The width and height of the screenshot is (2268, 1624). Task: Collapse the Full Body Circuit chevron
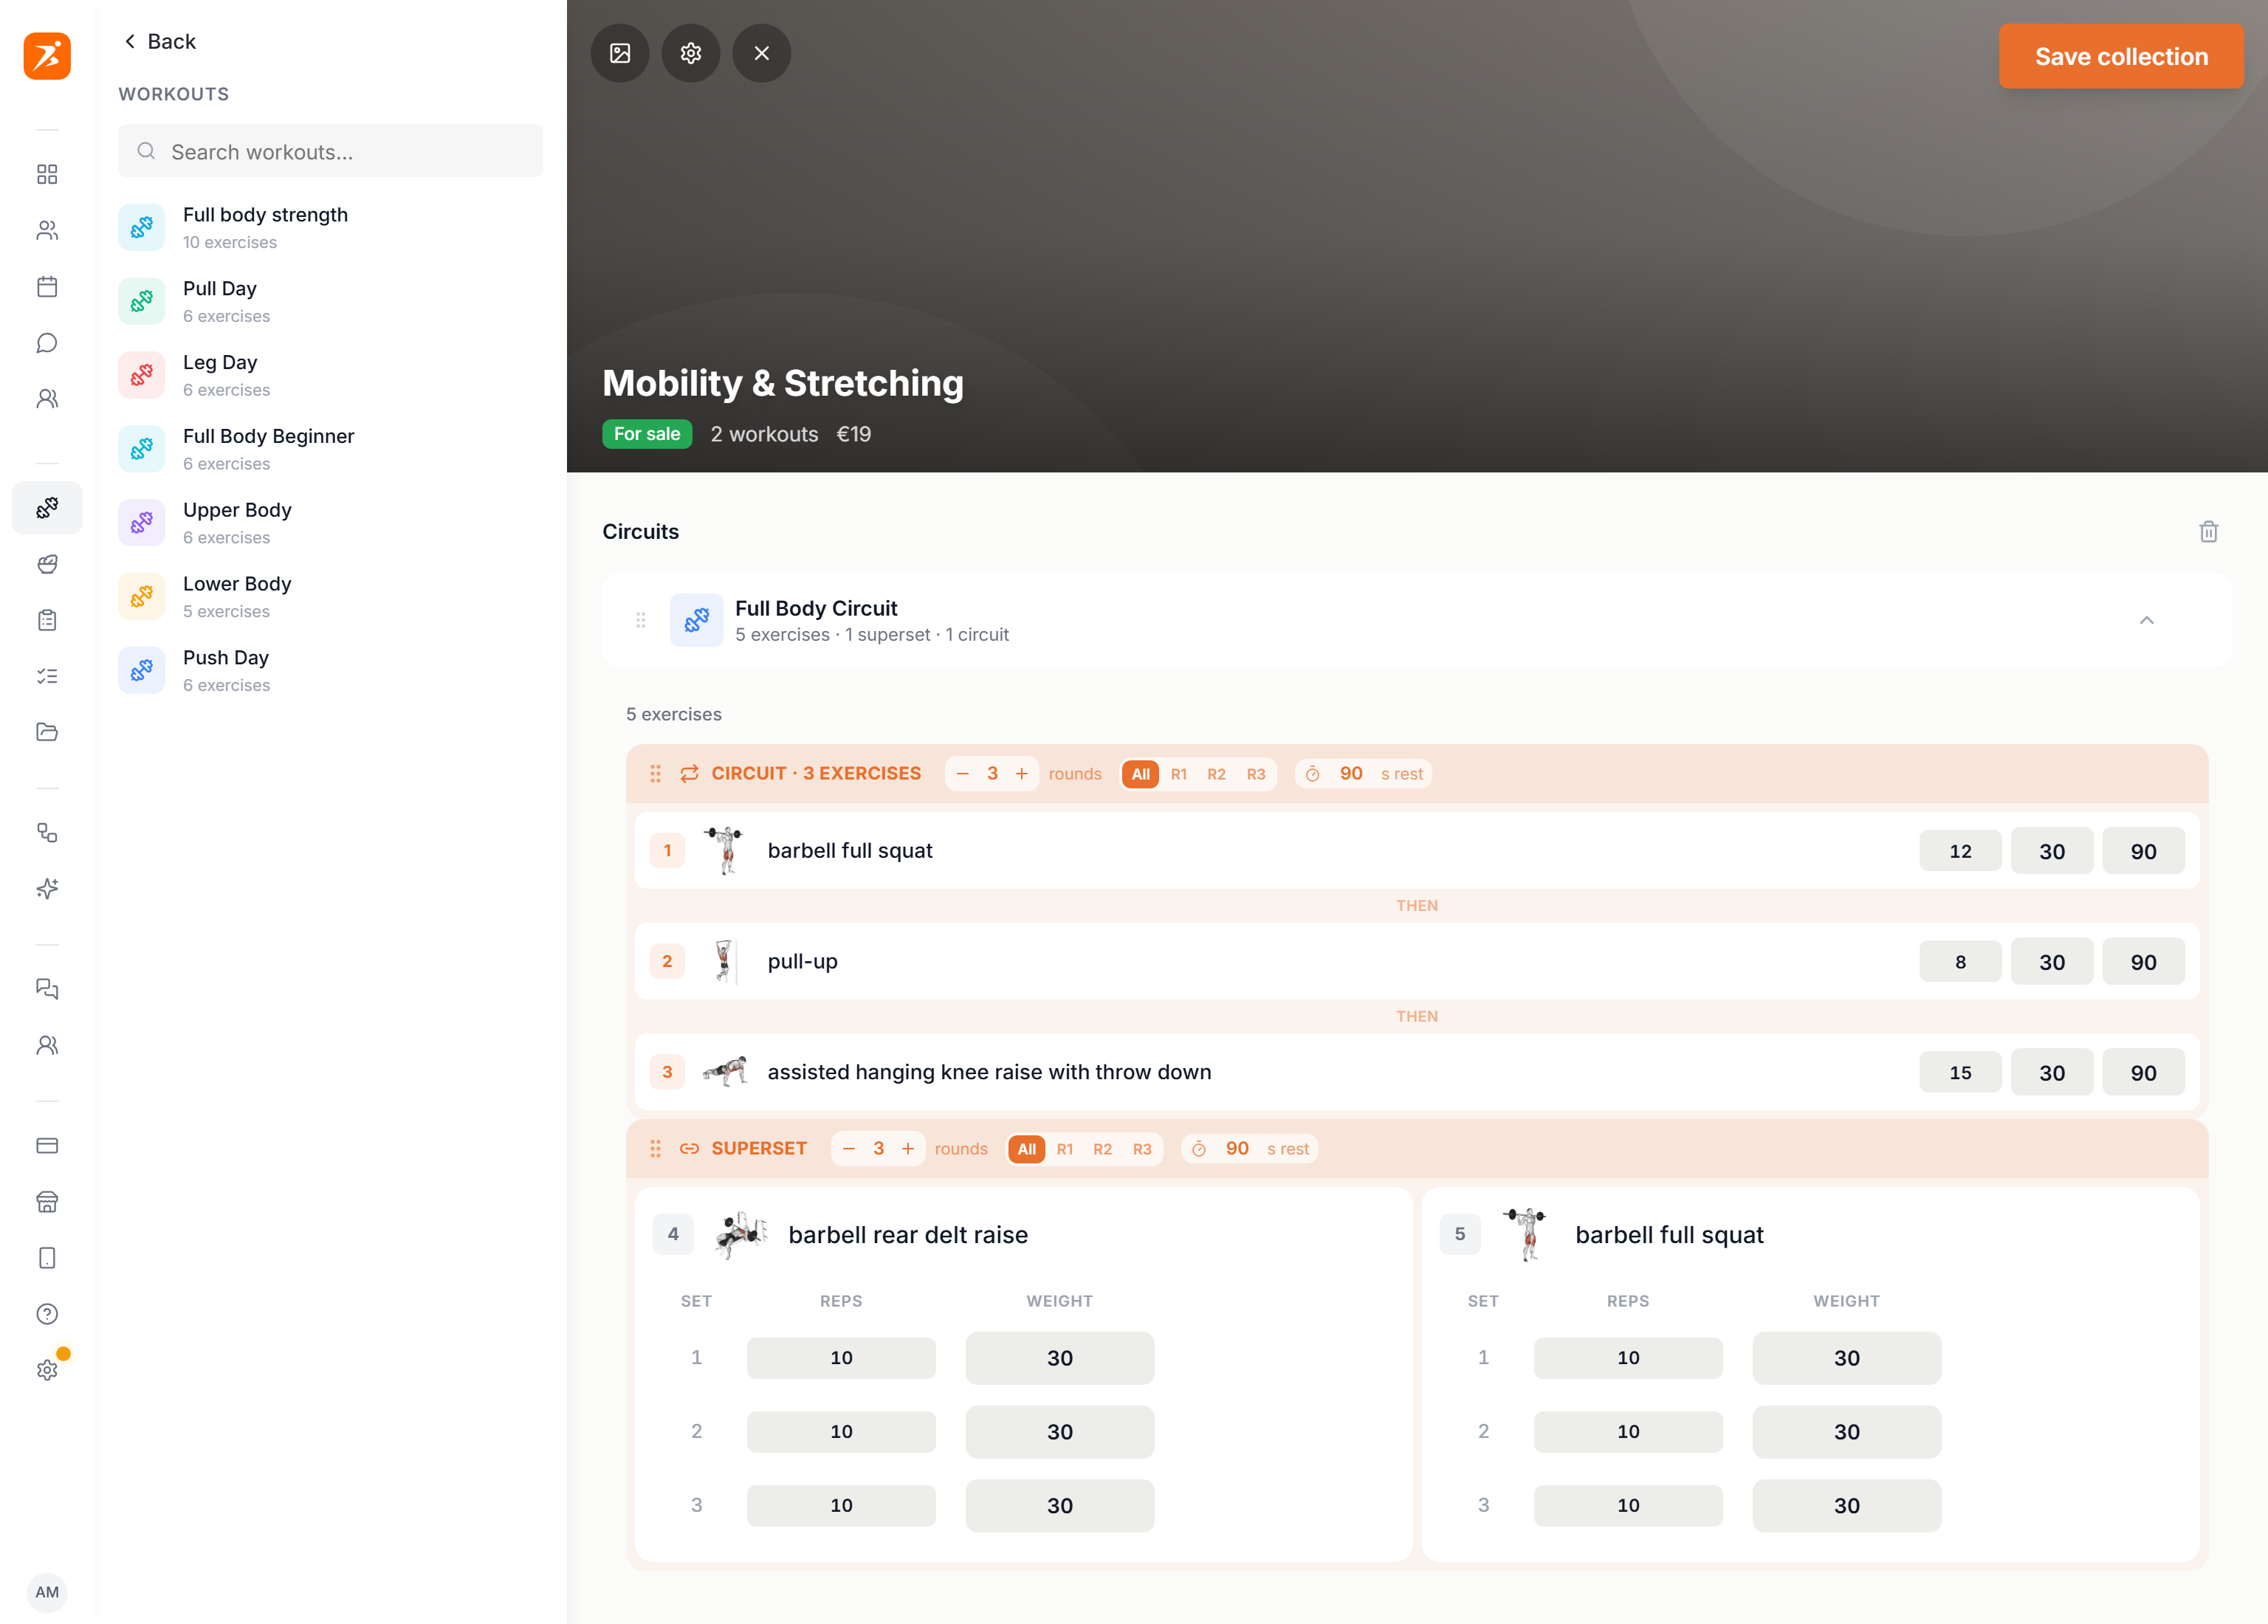click(x=2146, y=621)
